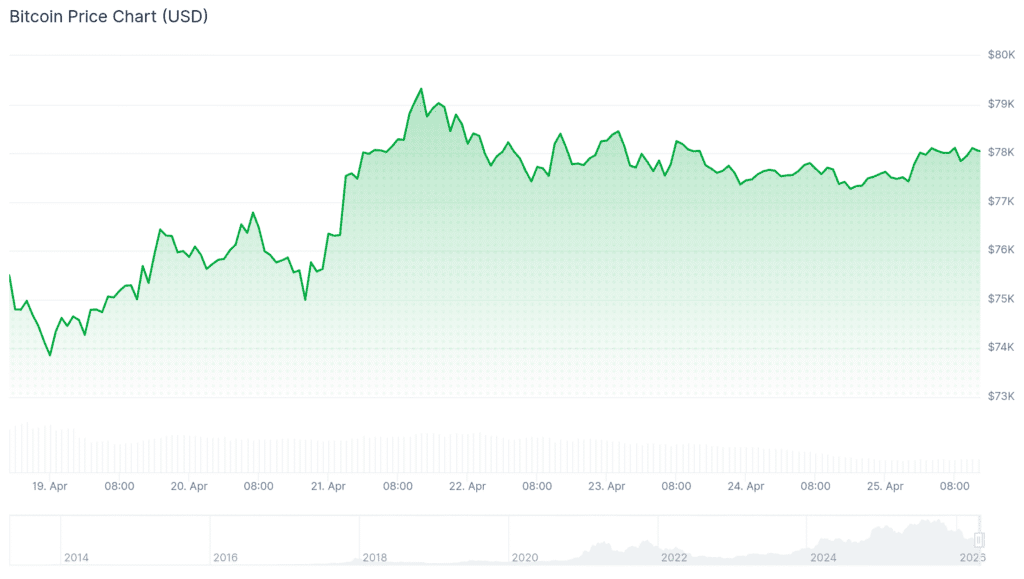Click the $77K price axis label
Viewport: 1024px width, 579px height.
coord(1001,201)
